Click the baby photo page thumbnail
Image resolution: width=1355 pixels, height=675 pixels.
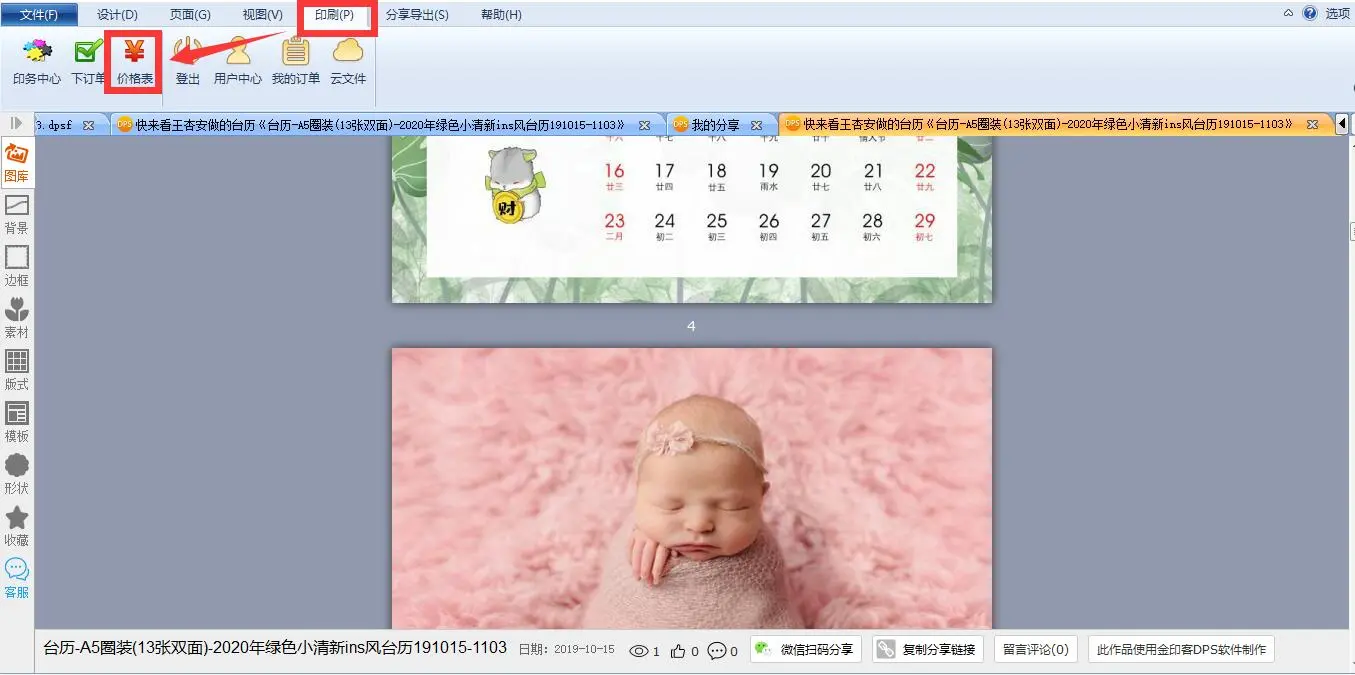point(692,488)
